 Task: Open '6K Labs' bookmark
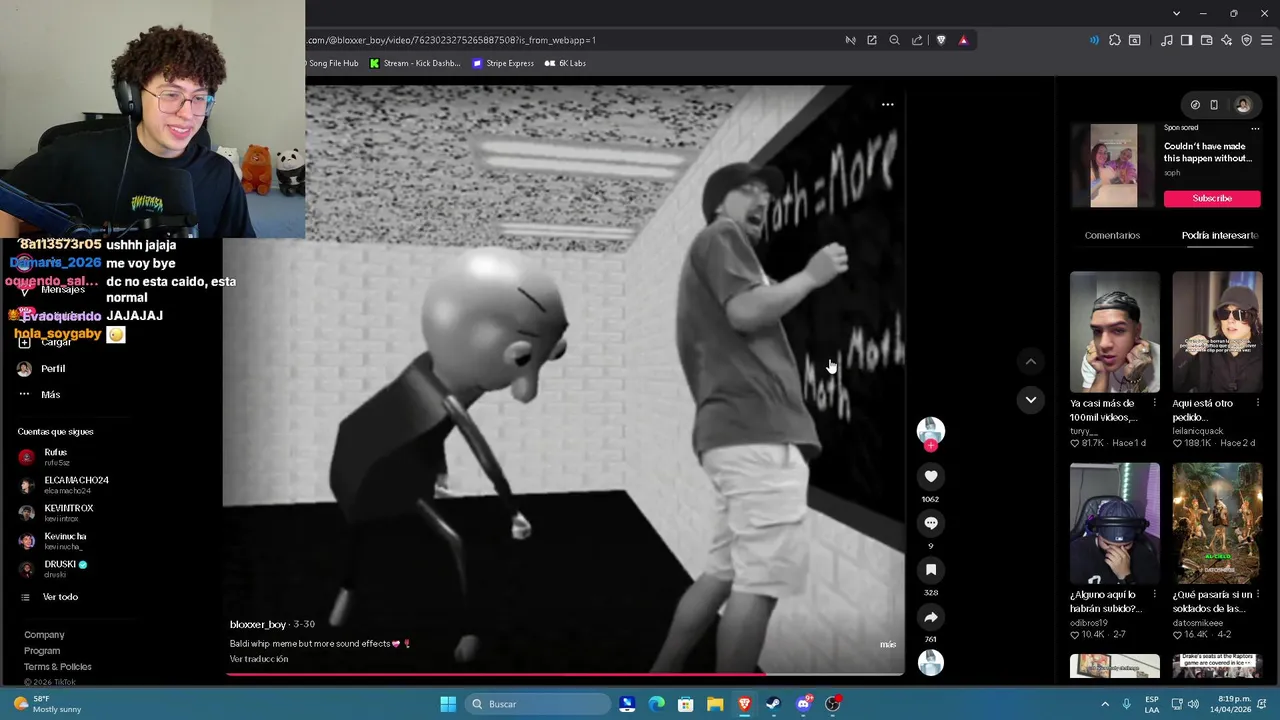(565, 63)
